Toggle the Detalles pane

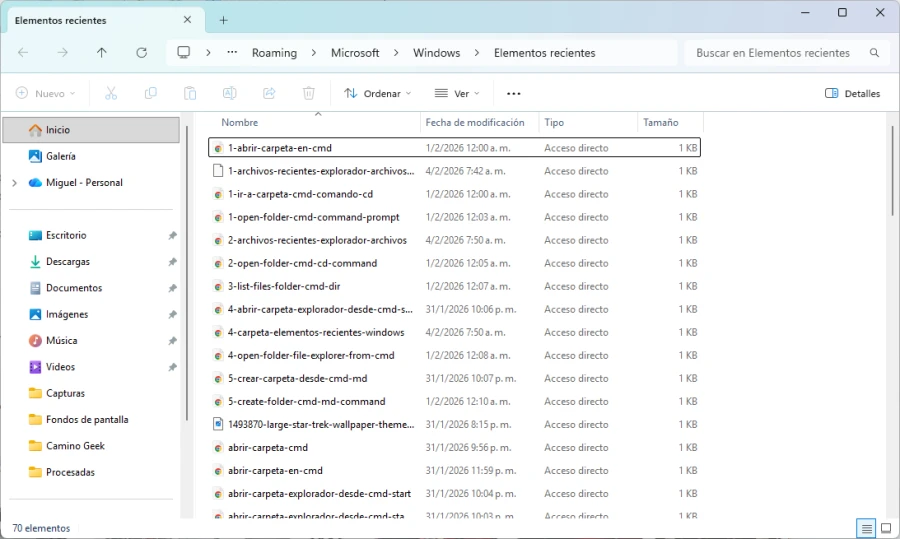point(852,94)
